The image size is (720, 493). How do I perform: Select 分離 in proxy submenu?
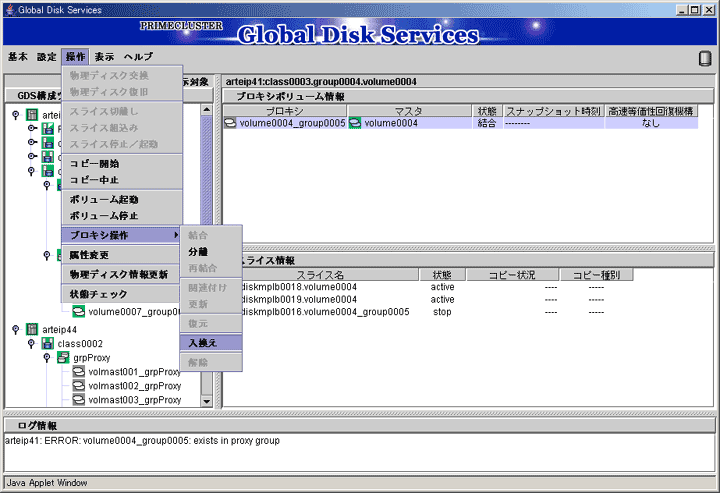211,252
